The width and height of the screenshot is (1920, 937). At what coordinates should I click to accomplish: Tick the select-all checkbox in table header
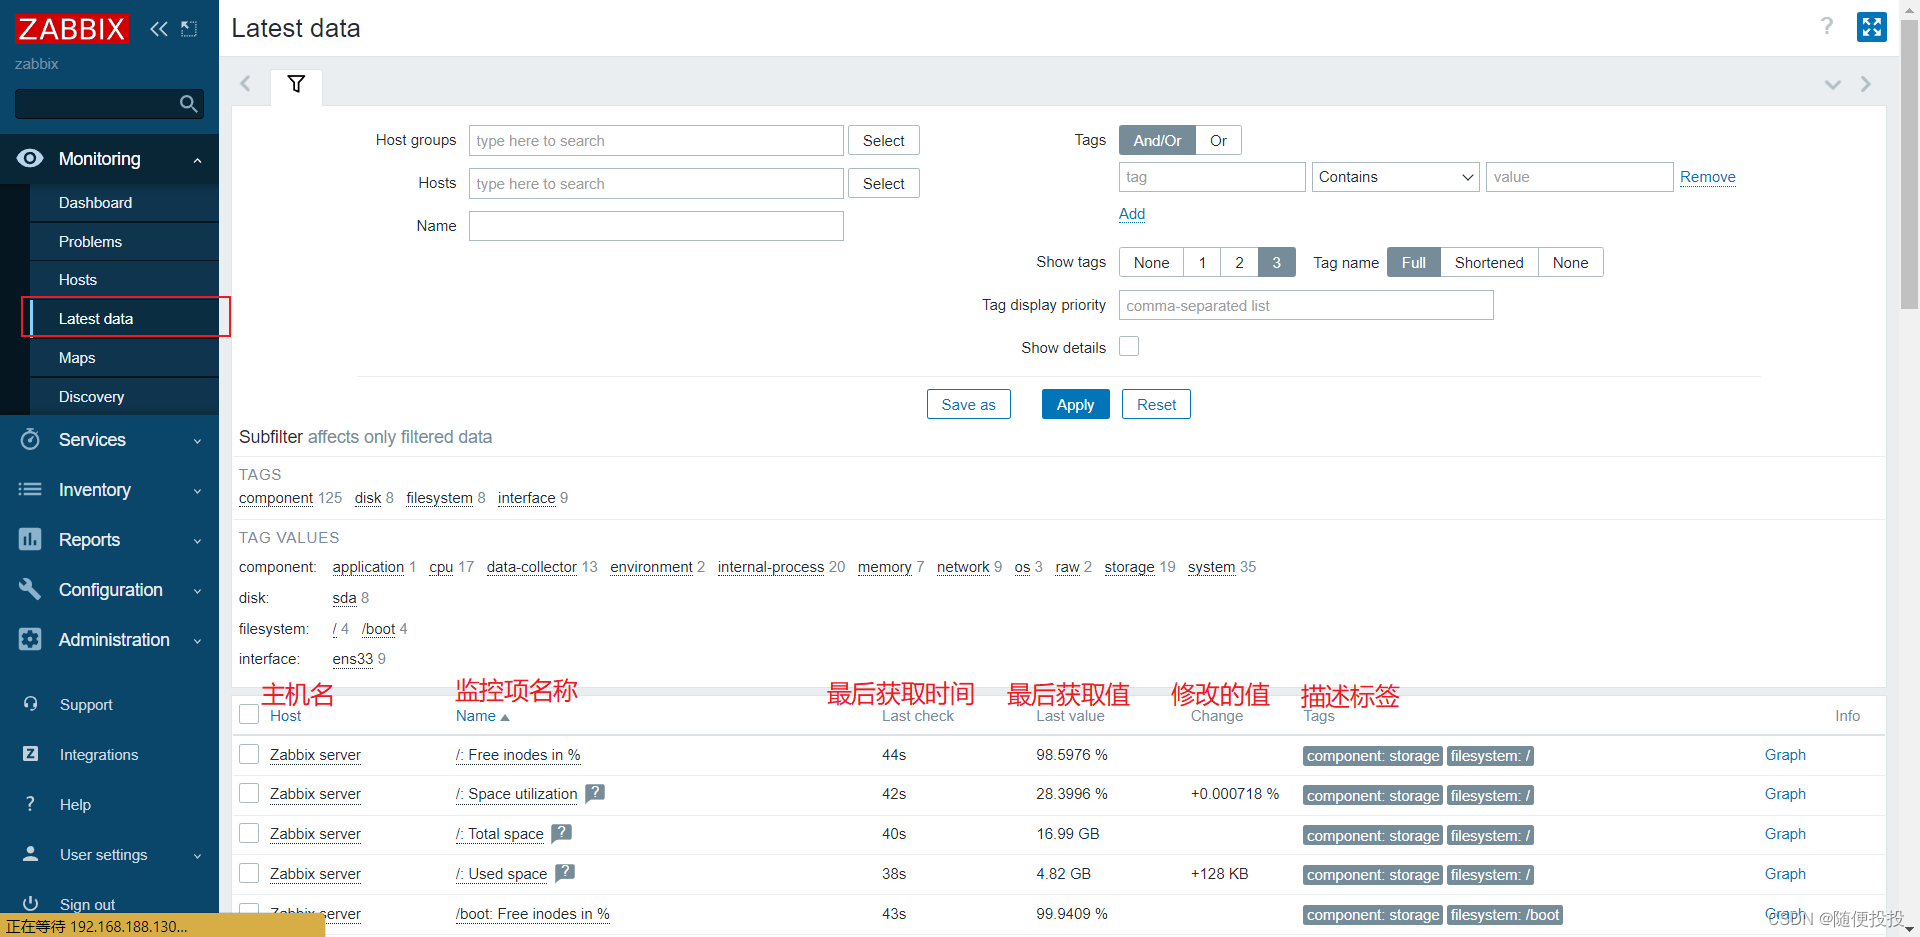[249, 714]
